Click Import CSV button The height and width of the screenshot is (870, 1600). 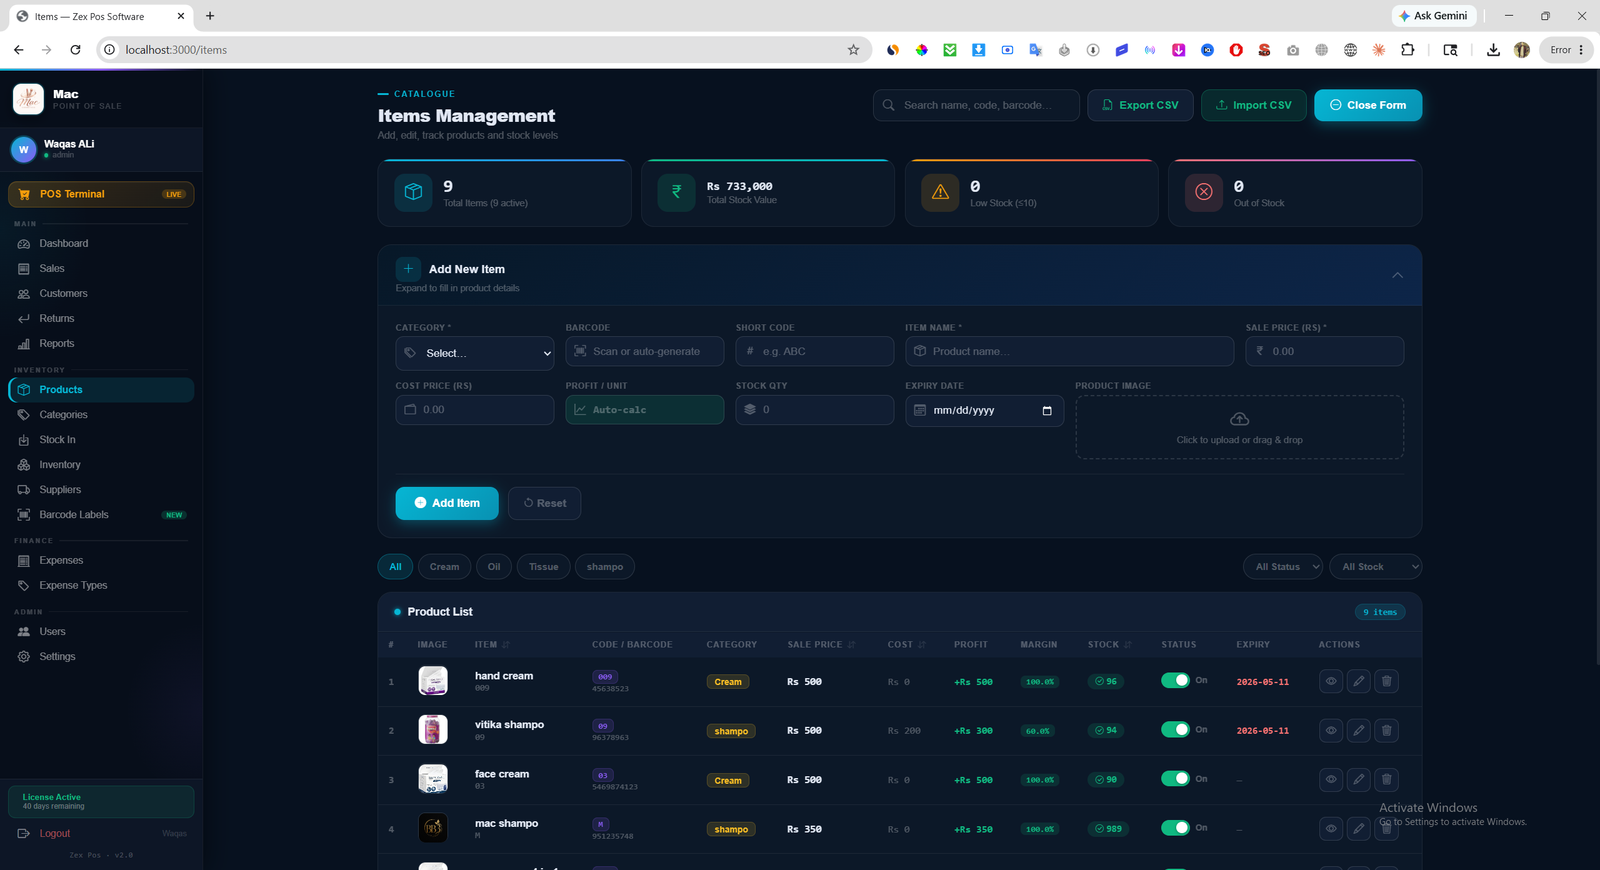[x=1254, y=105]
